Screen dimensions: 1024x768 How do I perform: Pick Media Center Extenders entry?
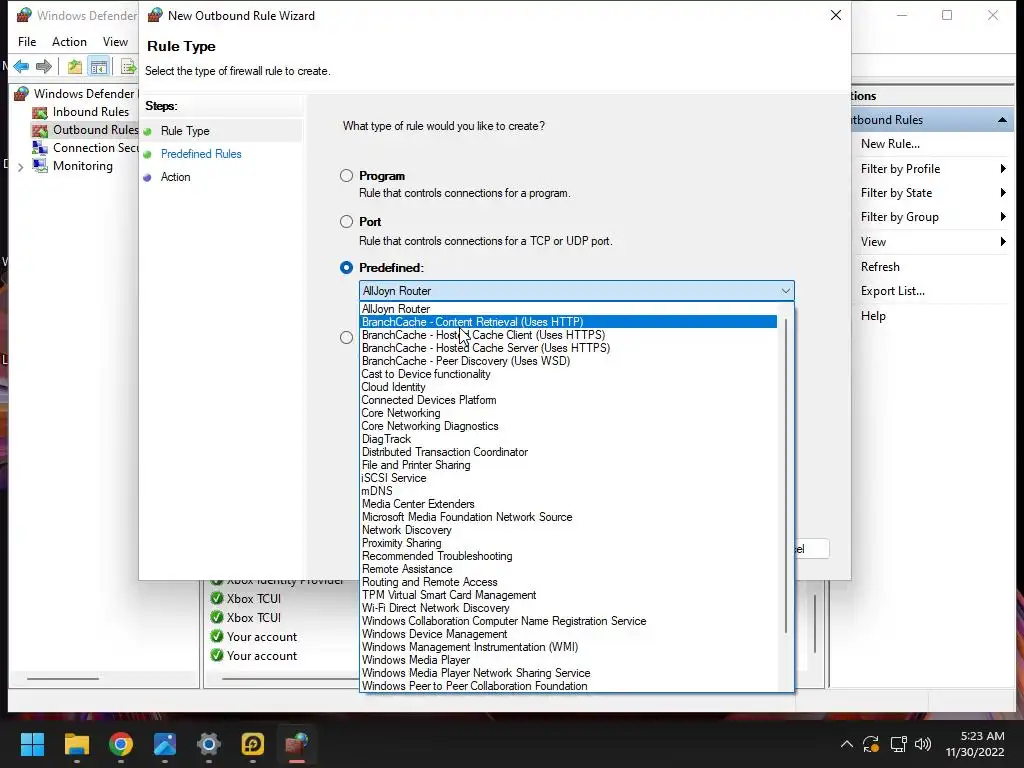[x=569, y=504]
